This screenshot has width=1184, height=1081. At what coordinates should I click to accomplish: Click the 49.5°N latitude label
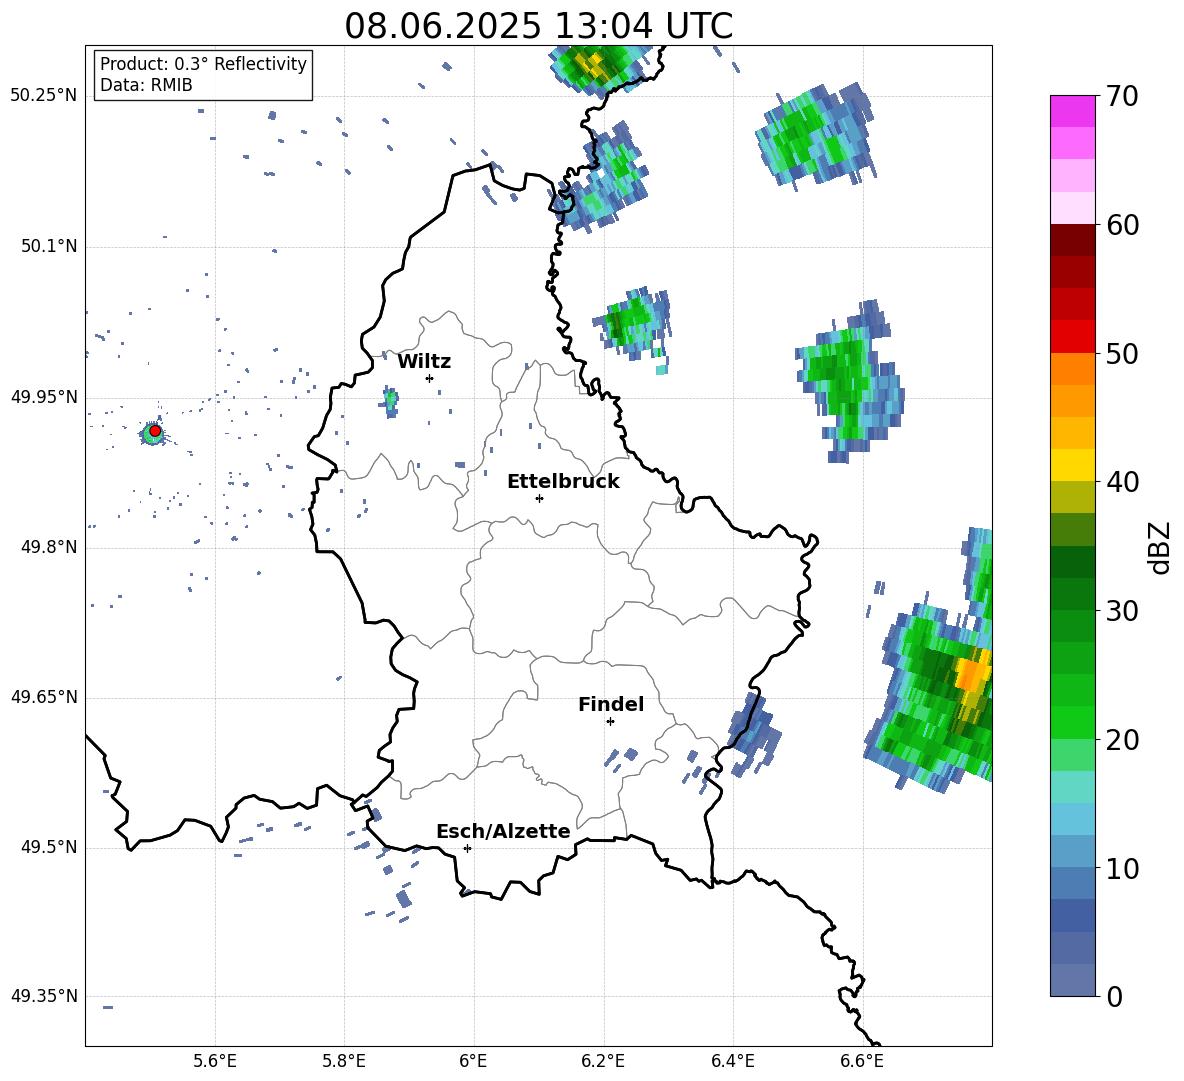point(49,848)
